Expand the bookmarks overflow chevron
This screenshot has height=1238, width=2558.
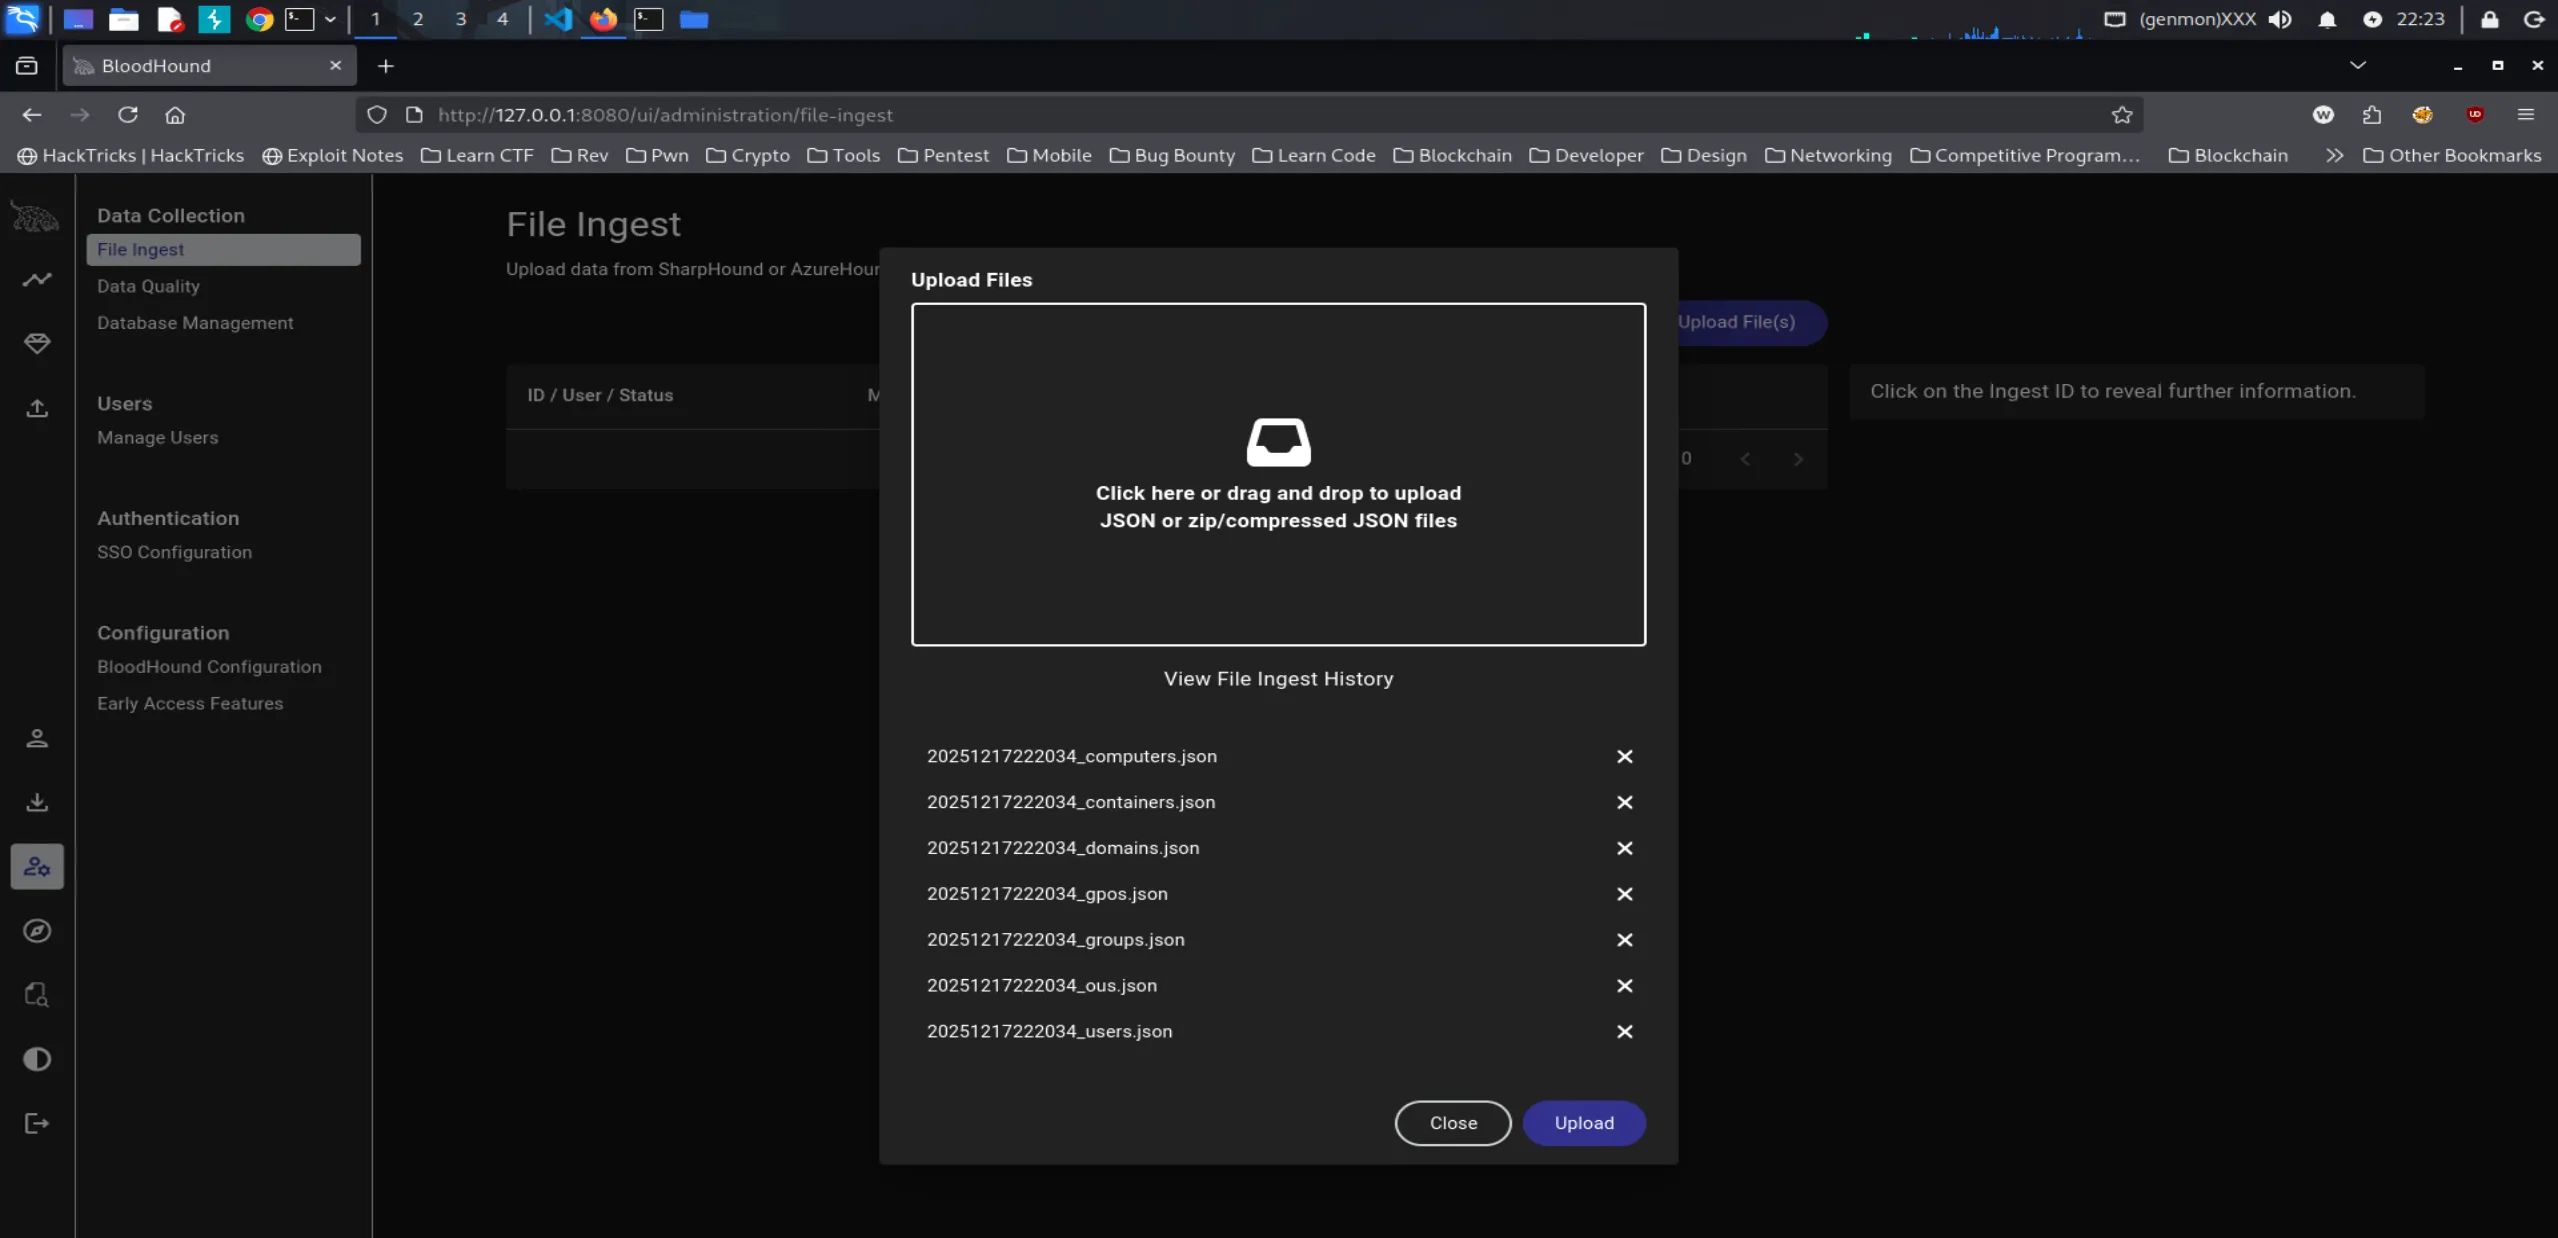click(x=2334, y=155)
